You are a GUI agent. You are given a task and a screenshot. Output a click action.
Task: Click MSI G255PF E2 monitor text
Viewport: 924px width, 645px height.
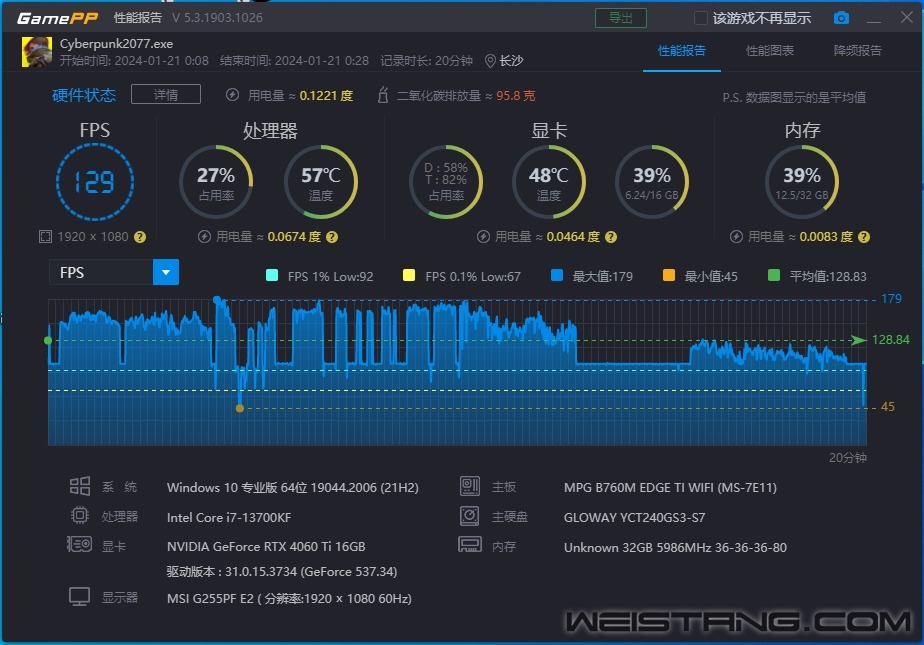[x=289, y=598]
